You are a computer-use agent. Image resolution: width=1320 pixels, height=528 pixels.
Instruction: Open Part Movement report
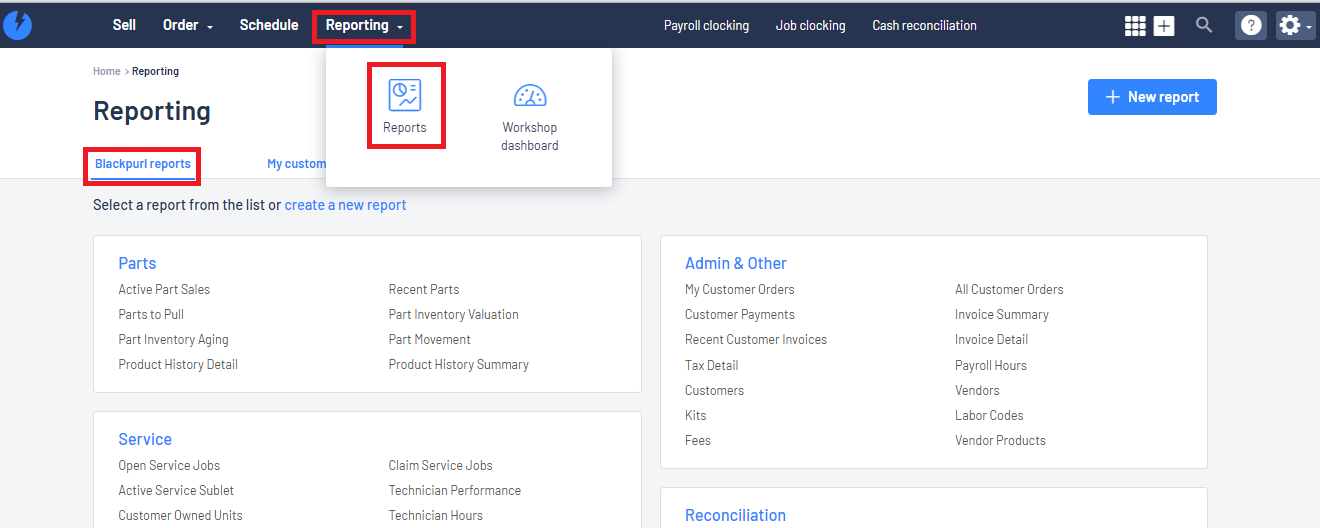click(x=429, y=339)
